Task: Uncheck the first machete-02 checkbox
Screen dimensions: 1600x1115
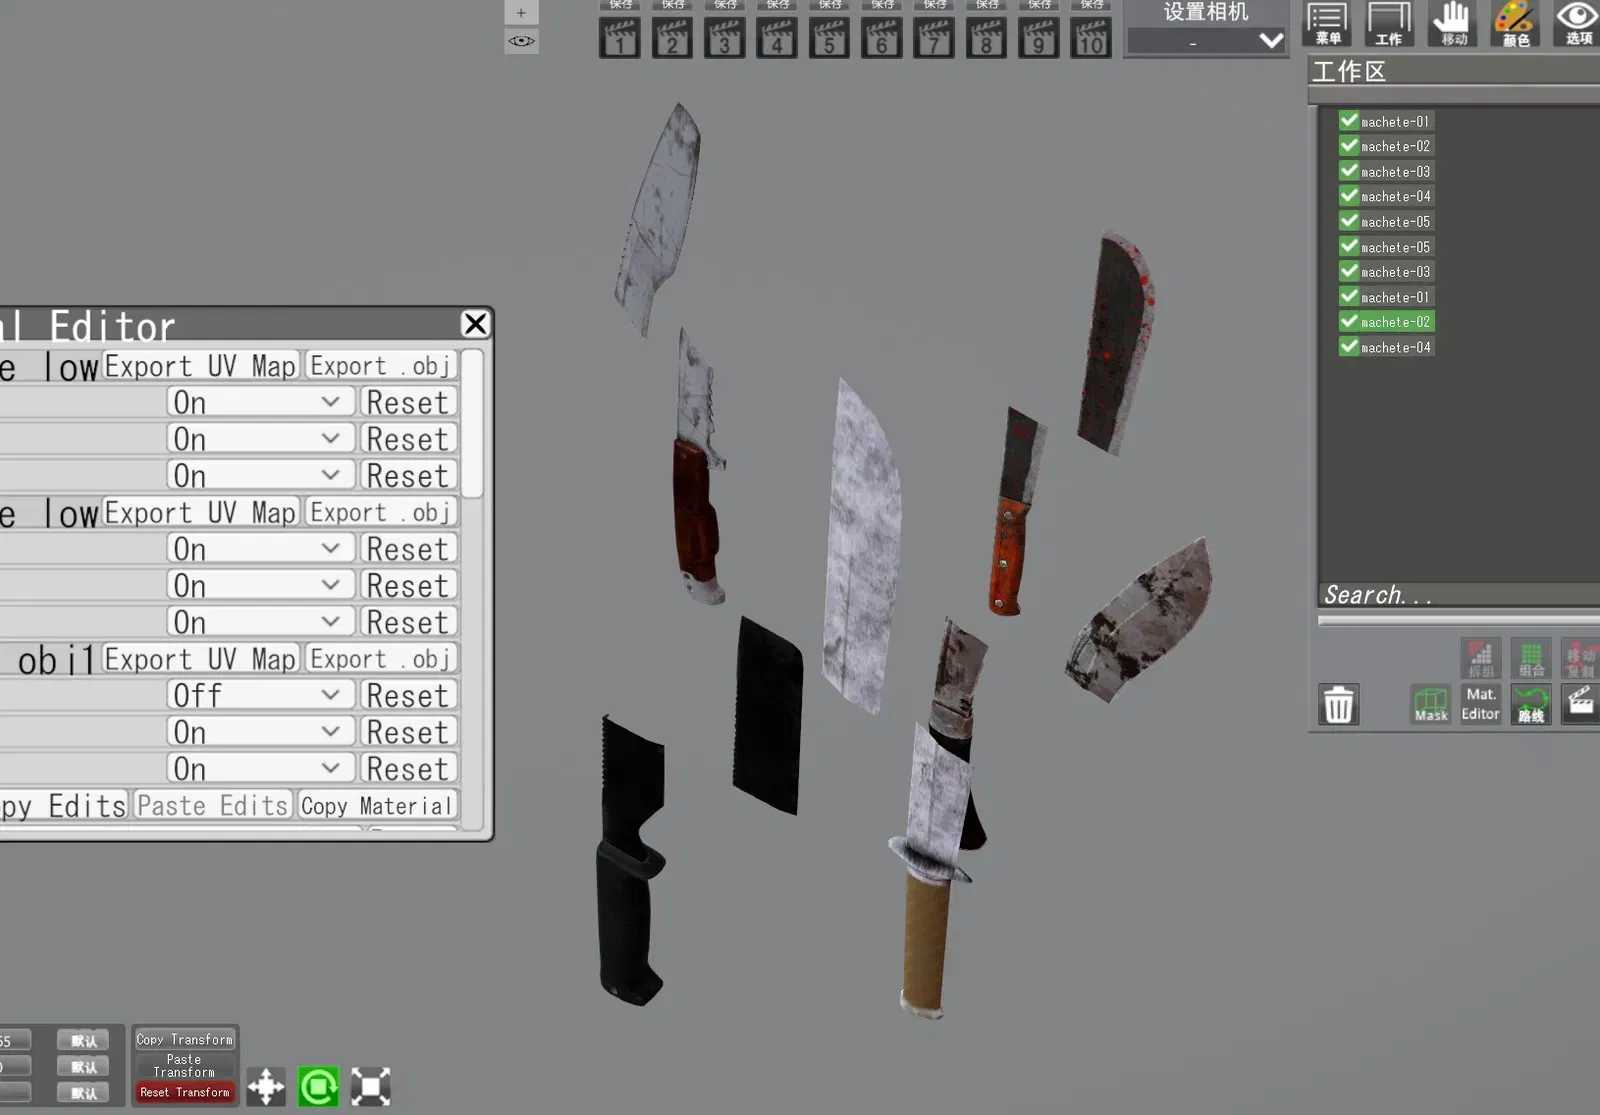Action: (1349, 146)
